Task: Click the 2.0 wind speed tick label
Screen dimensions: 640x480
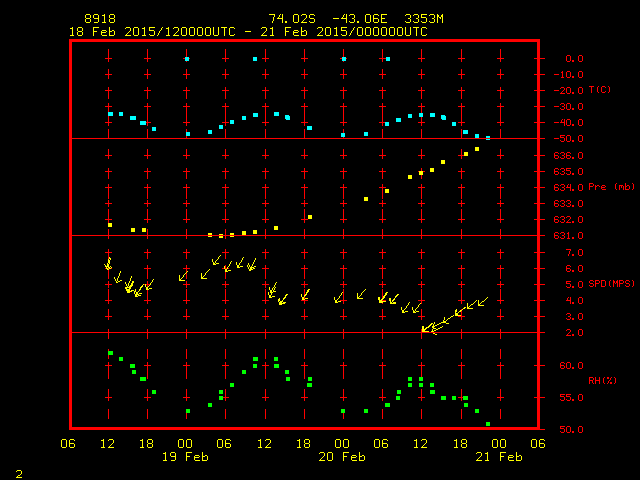Action: pos(574,333)
